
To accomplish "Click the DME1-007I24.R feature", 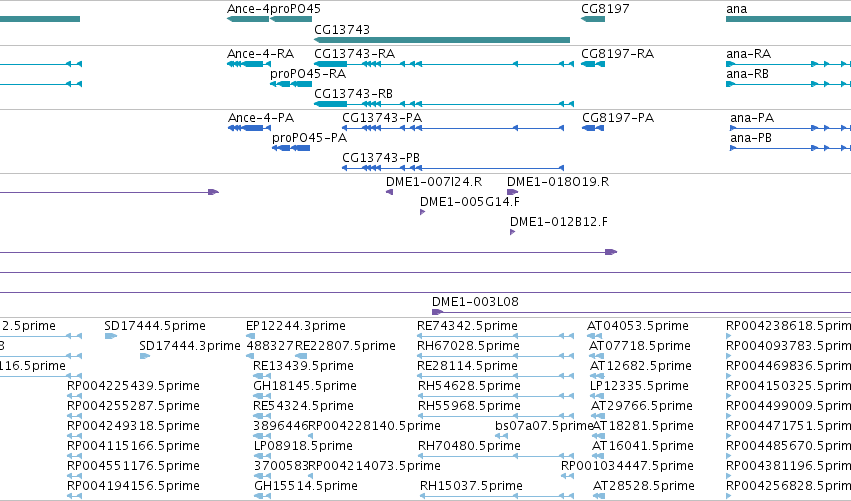I will [x=389, y=192].
